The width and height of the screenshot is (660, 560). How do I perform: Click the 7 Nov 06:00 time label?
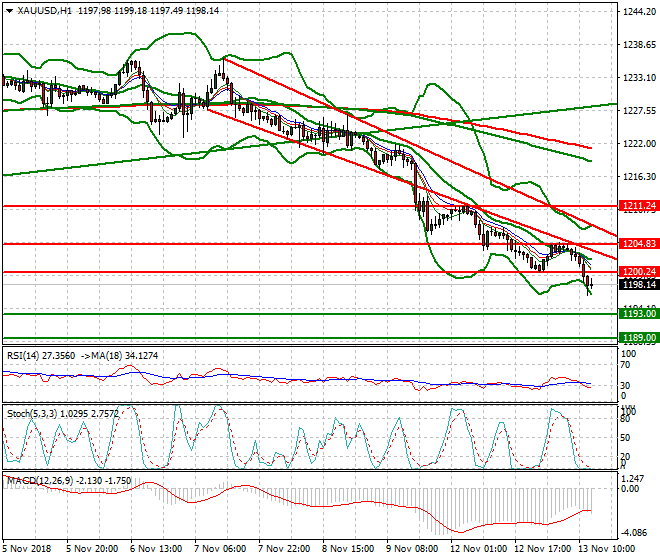coord(220,549)
